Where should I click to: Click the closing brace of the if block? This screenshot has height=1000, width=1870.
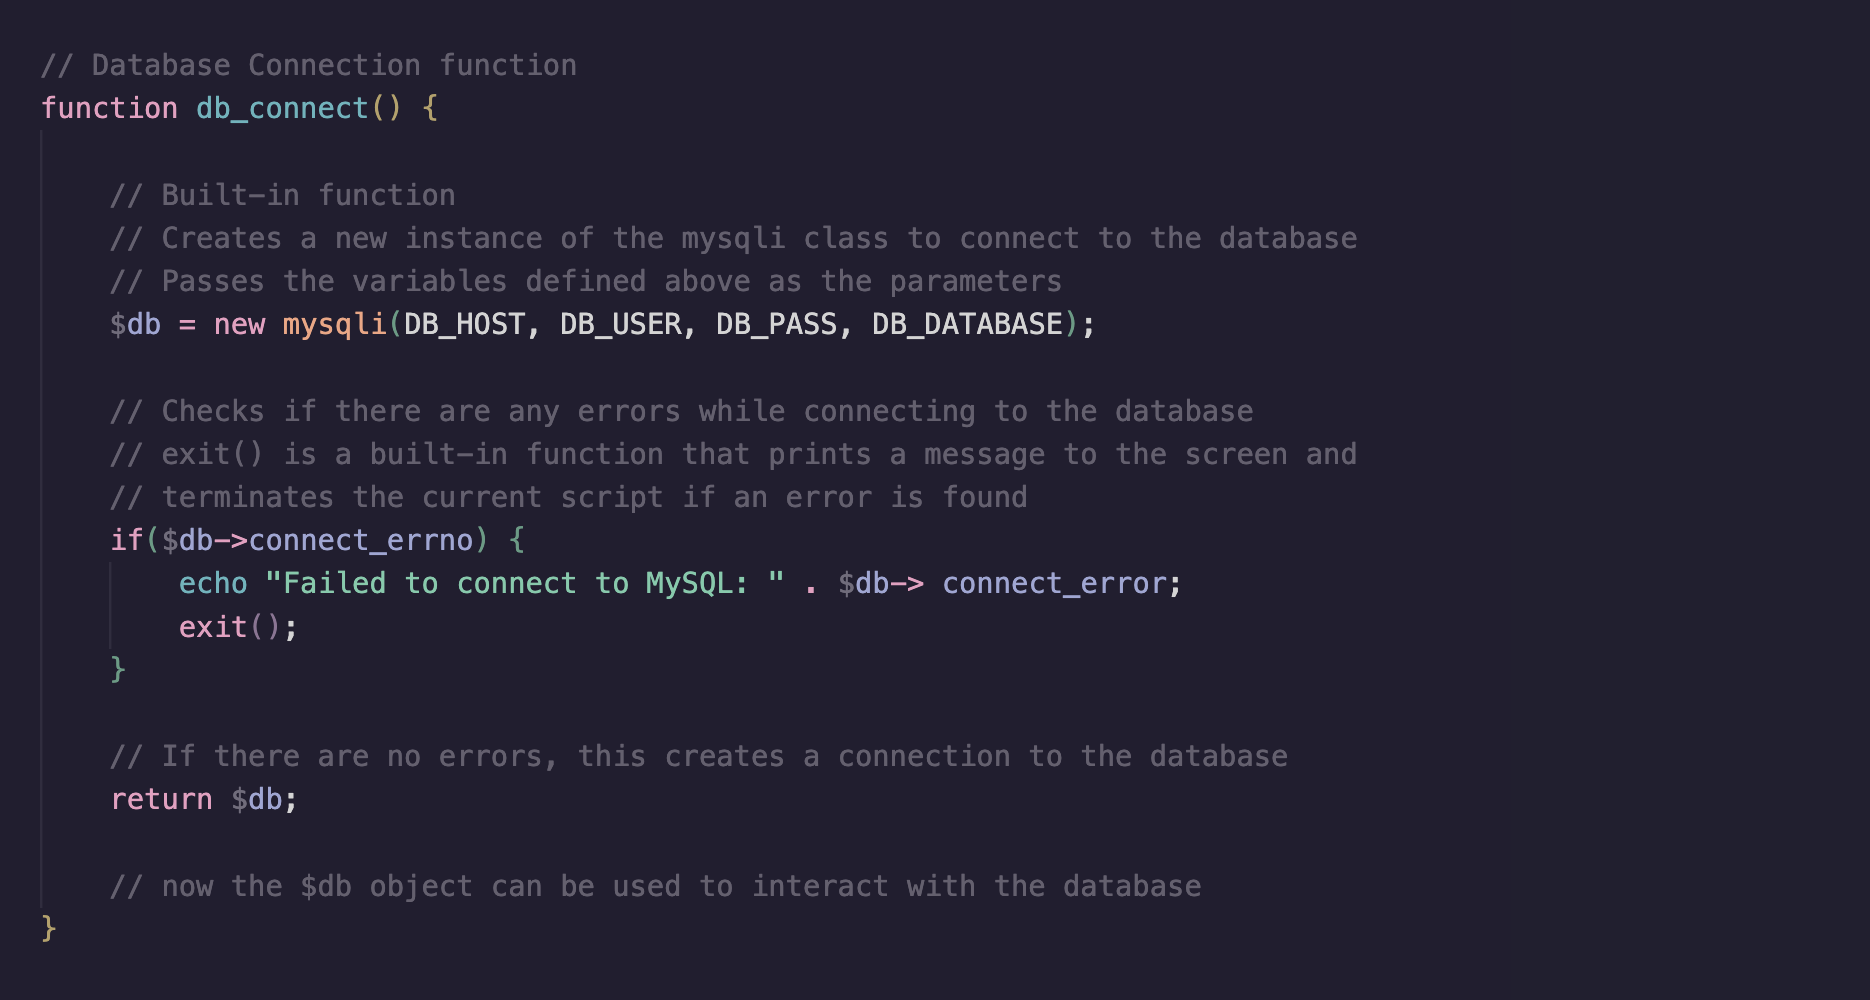[118, 669]
